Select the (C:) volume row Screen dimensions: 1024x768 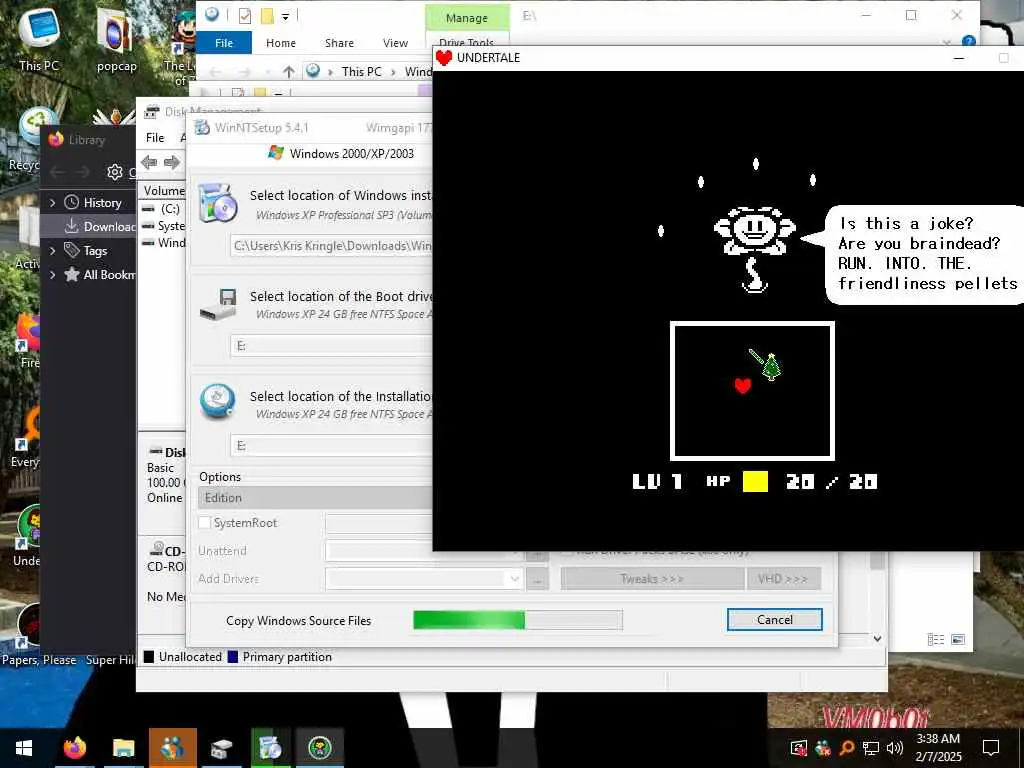[x=163, y=208]
